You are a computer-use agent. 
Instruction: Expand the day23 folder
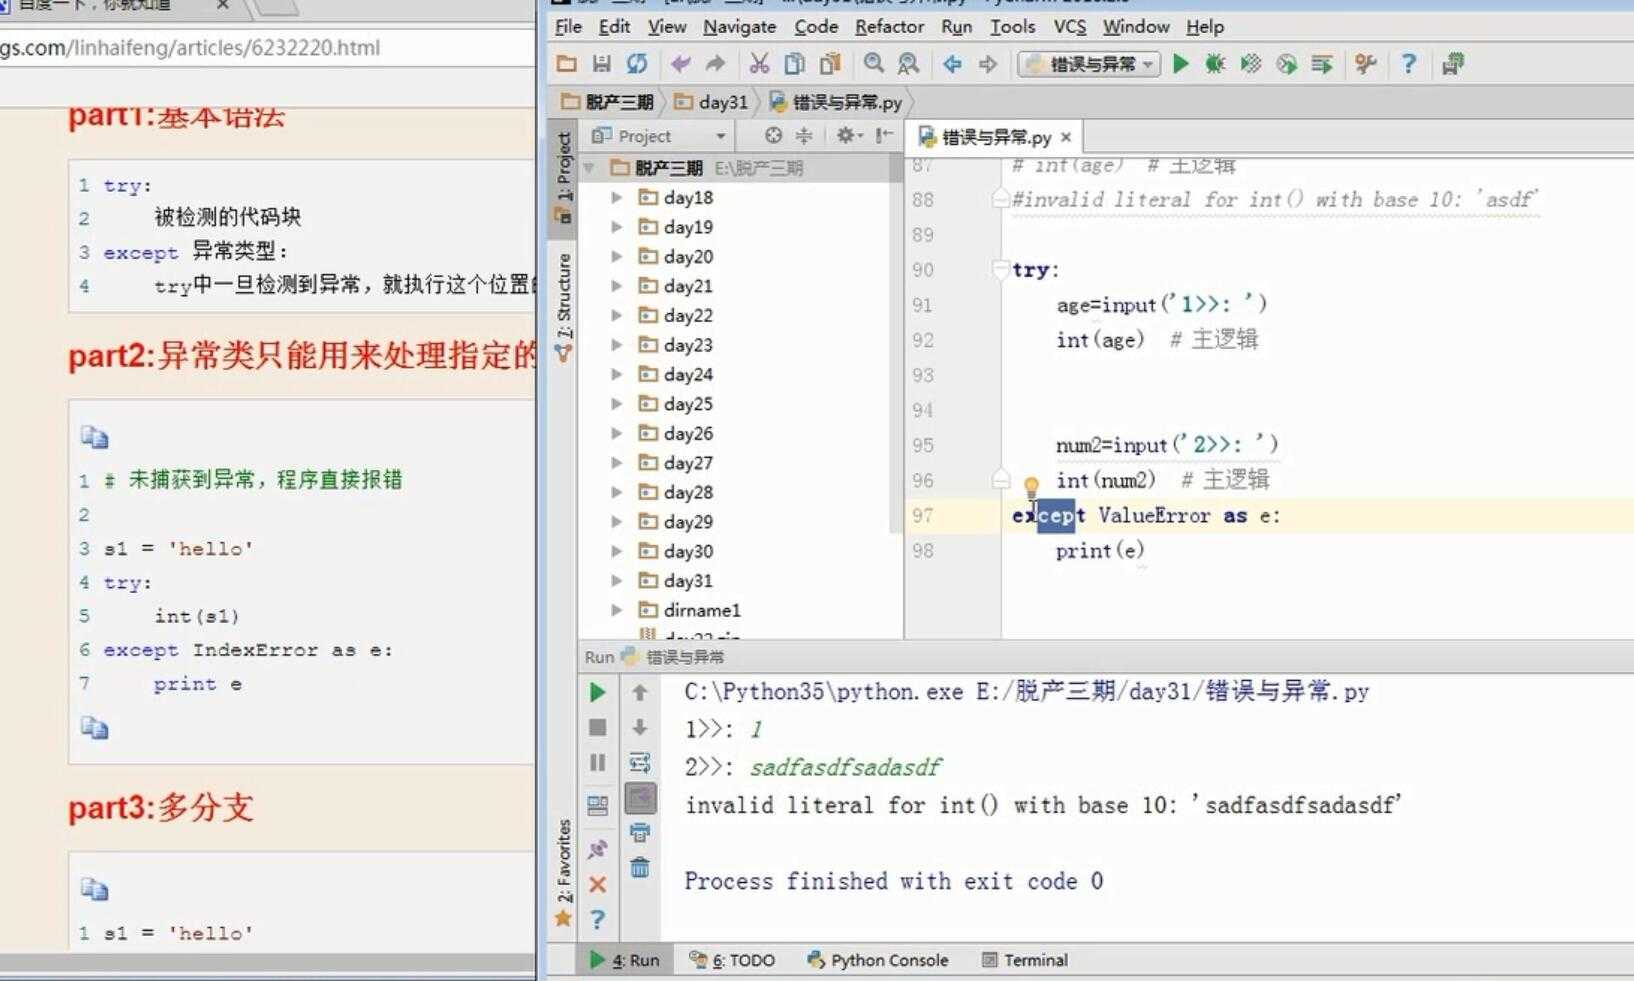coord(617,345)
